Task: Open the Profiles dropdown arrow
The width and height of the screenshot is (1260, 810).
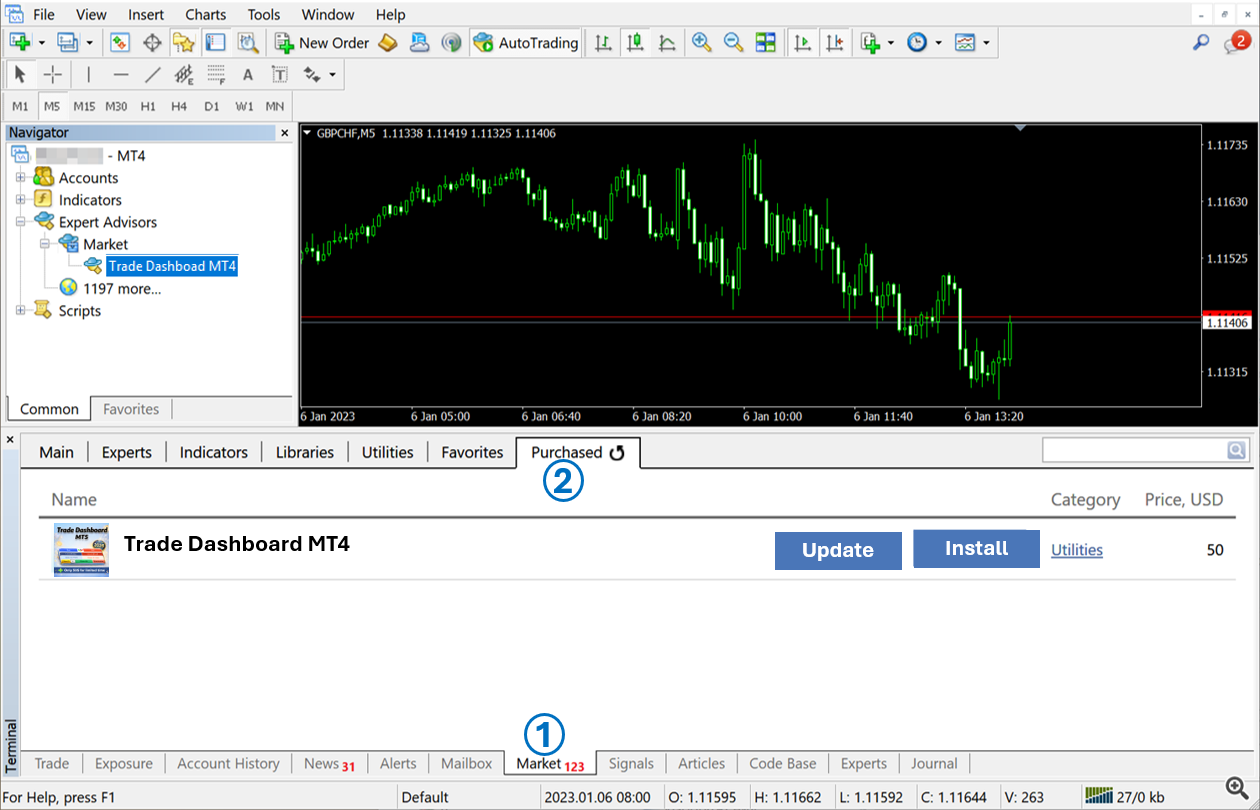Action: click(x=90, y=42)
